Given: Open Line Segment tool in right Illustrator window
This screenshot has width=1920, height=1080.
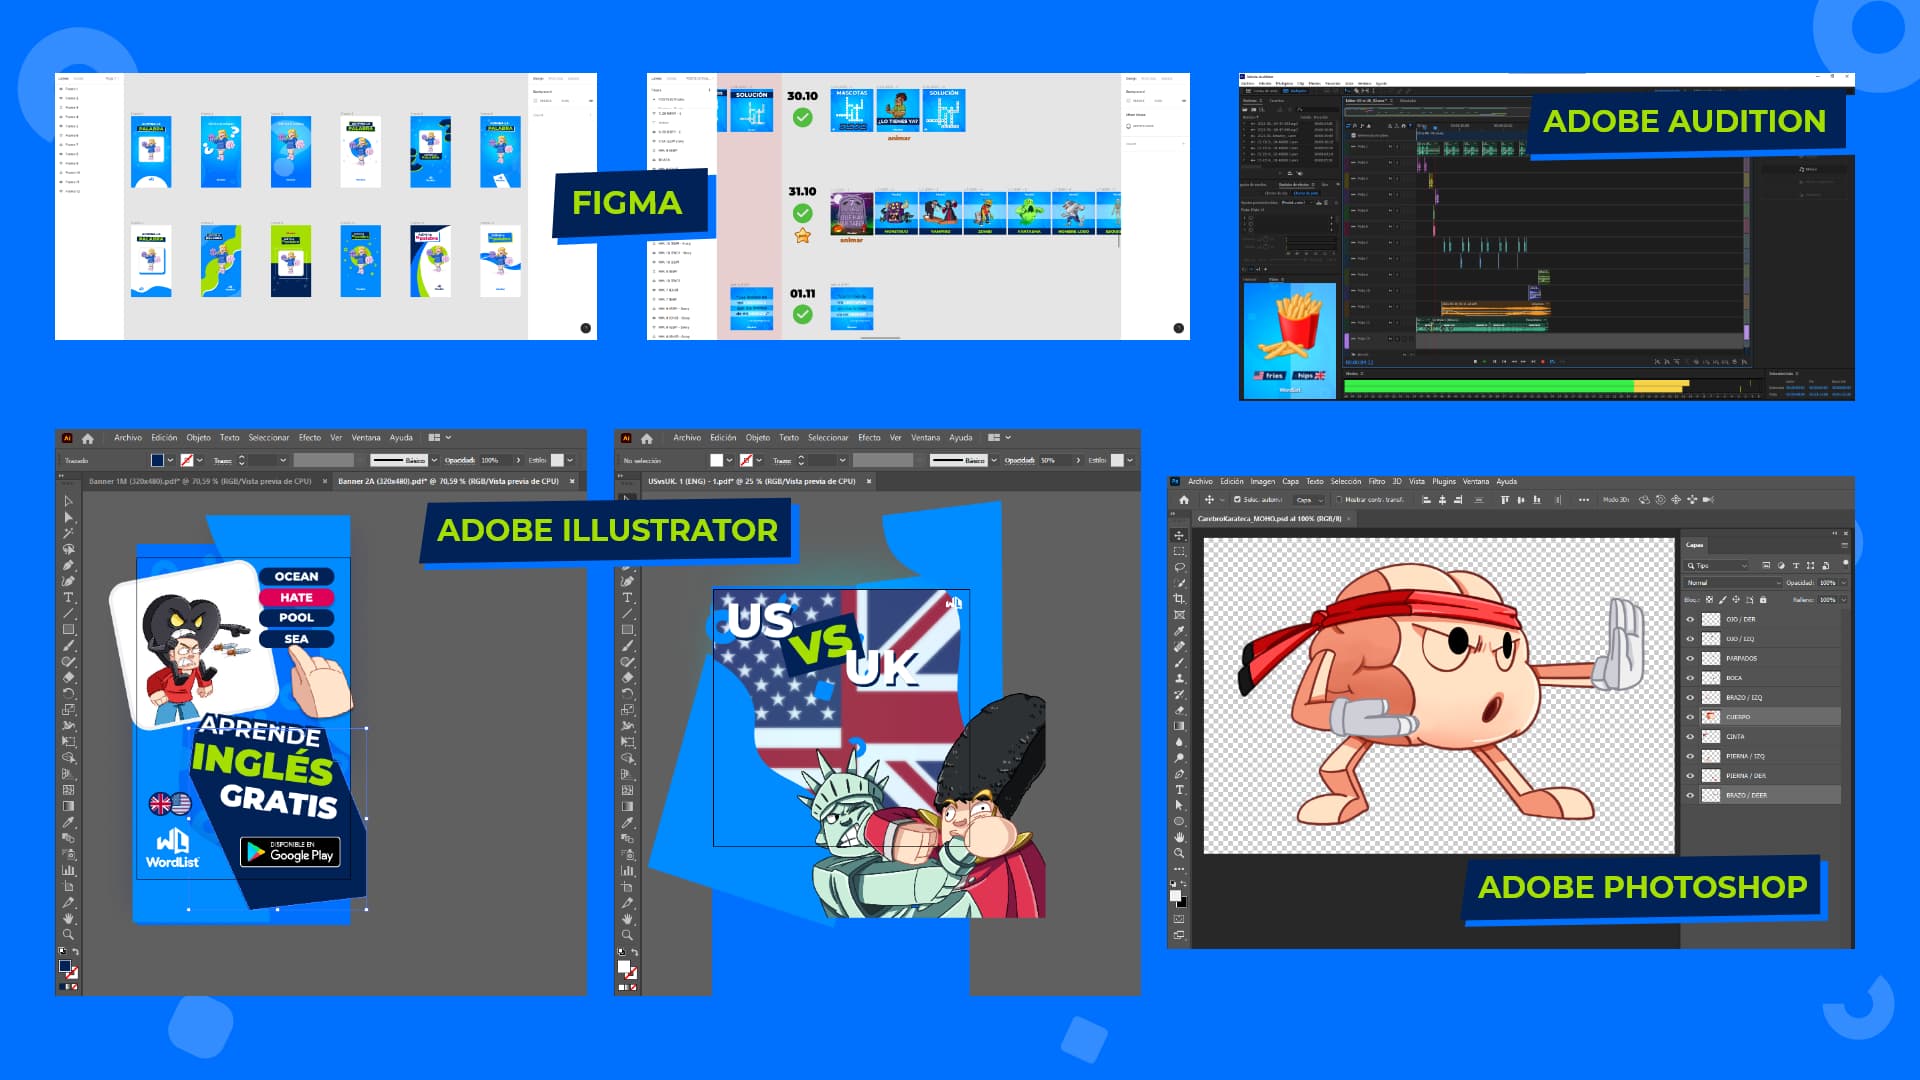Looking at the screenshot, I should [x=627, y=613].
